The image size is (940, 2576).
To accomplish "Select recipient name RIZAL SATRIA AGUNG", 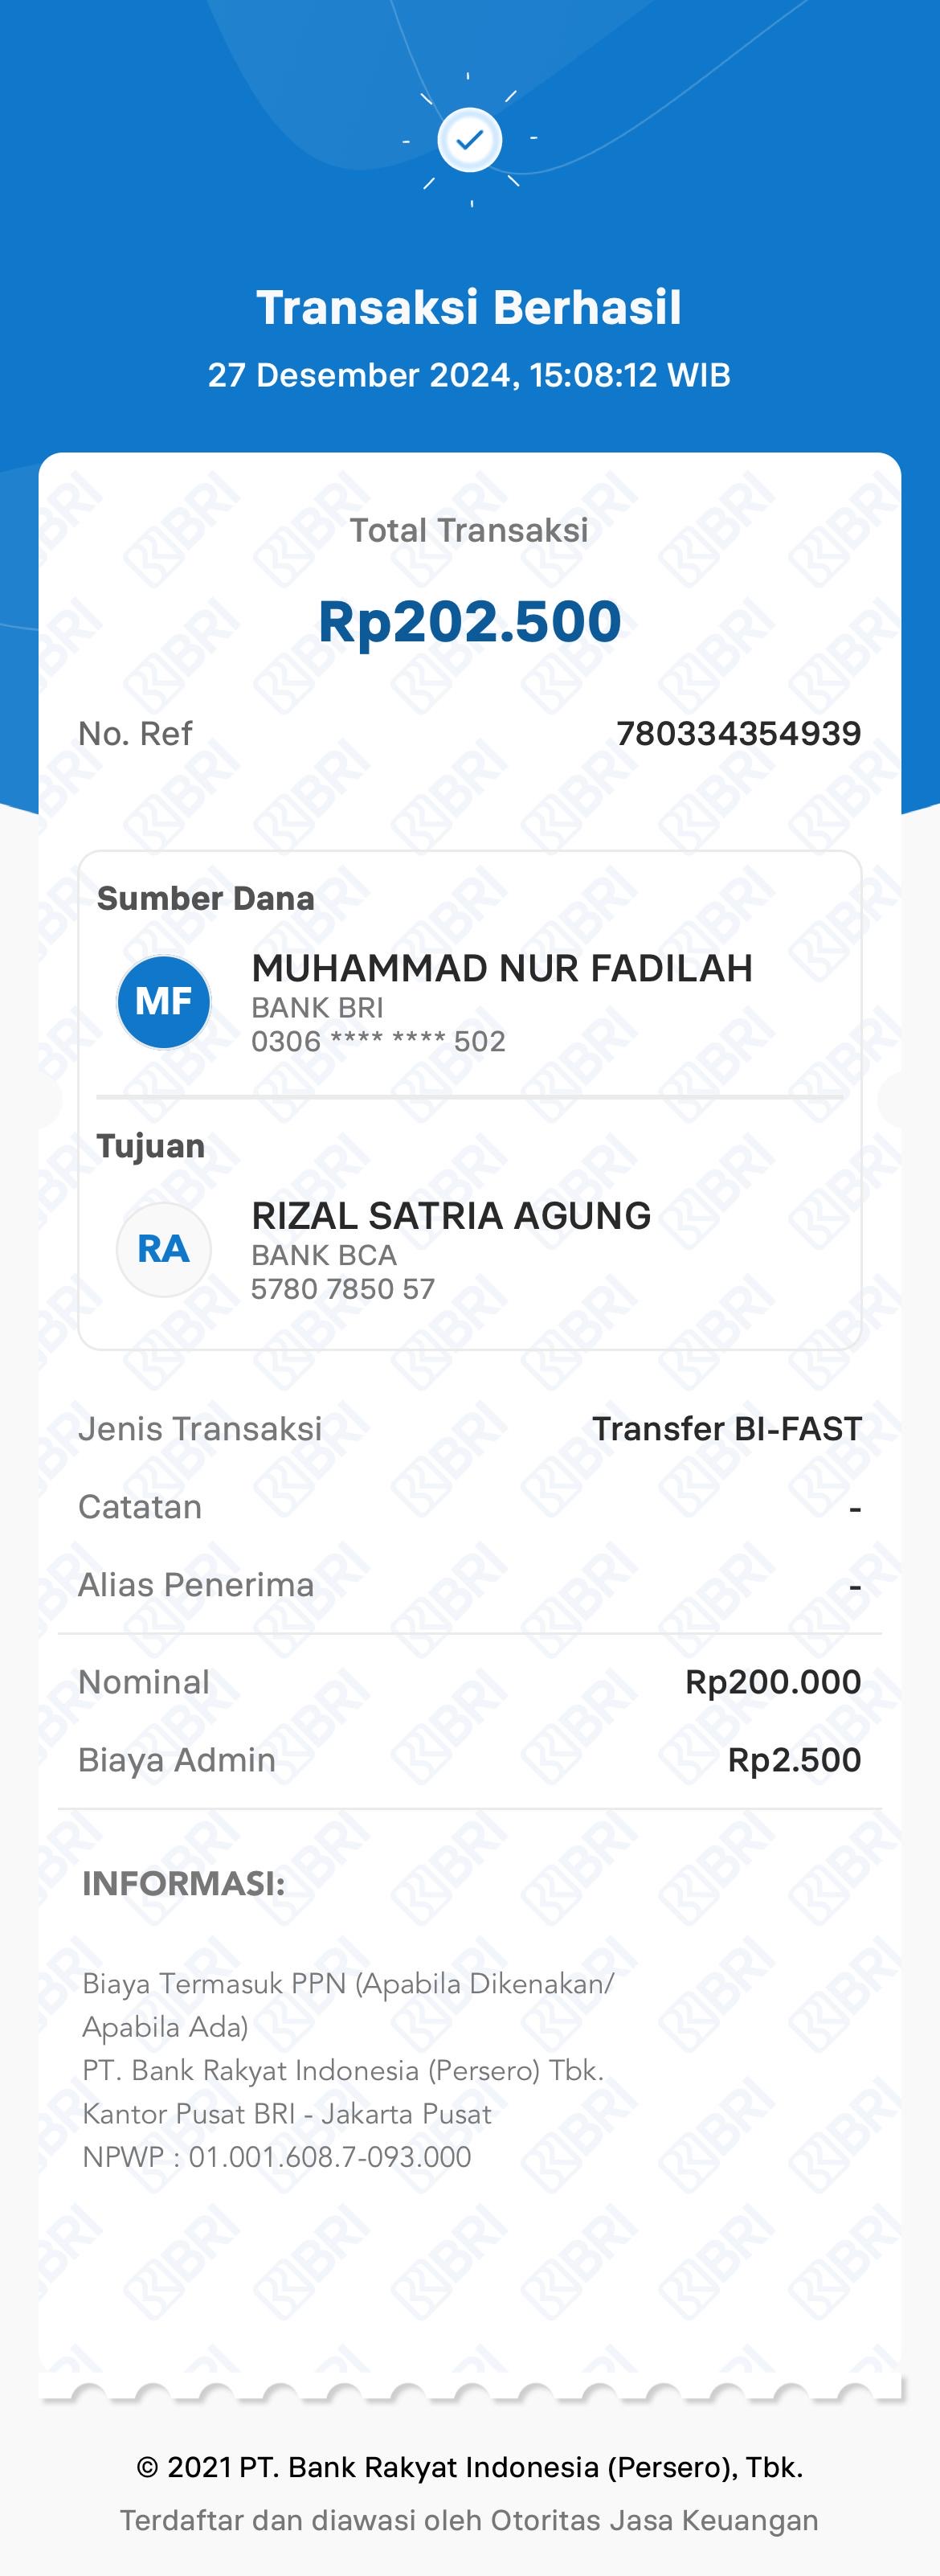I will click(451, 1216).
